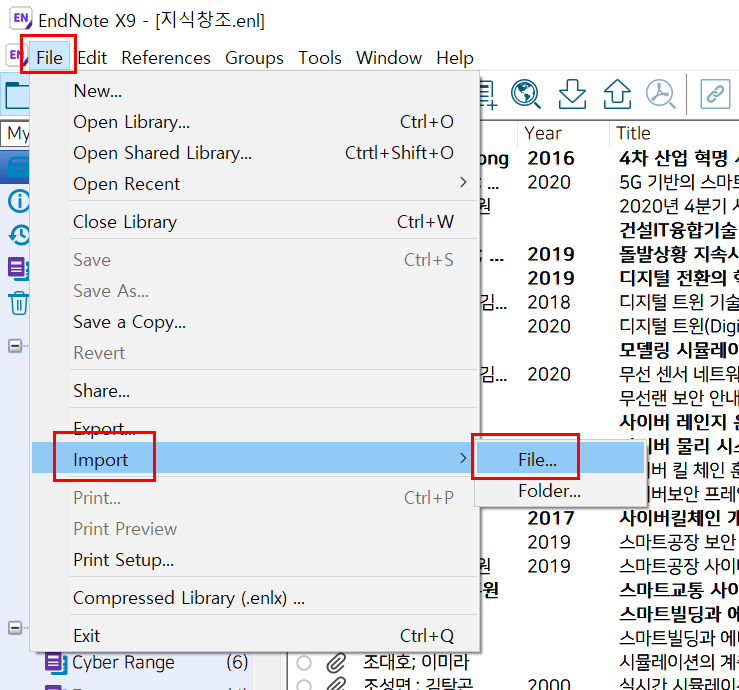Viewport: 739px width, 690px height.
Task: Select reference titled 돌발상황 지속
Action: click(679, 254)
